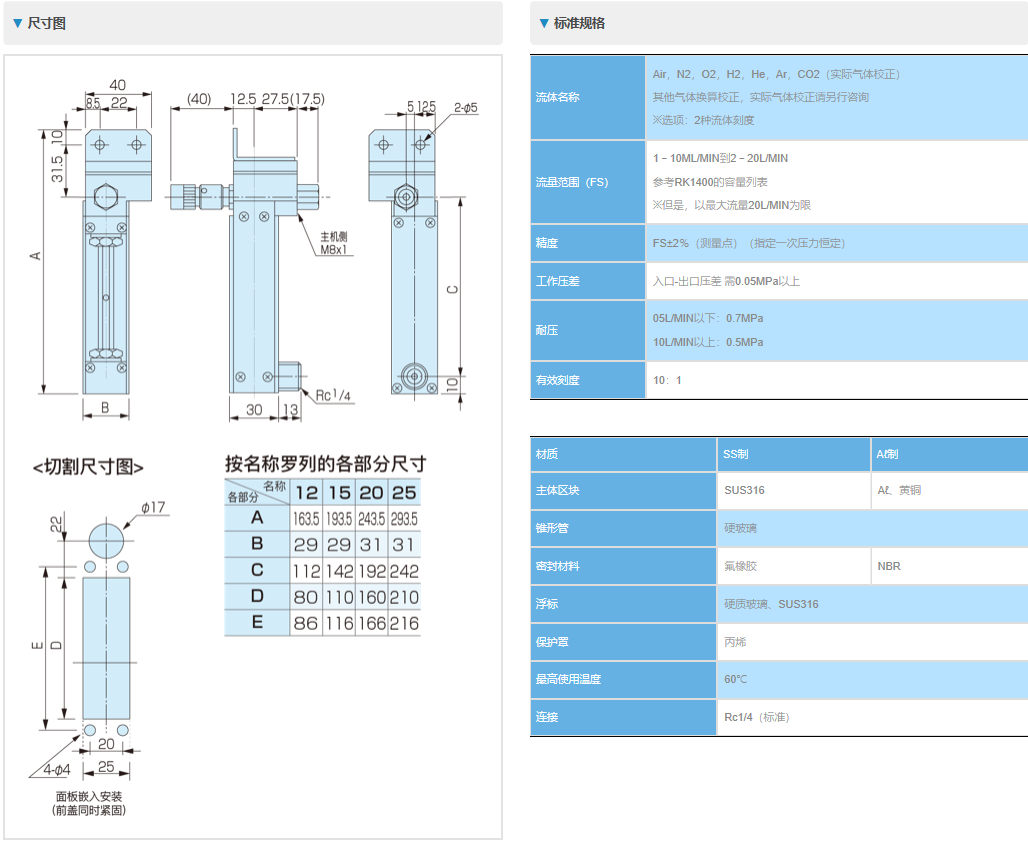Image resolution: width=1028 pixels, height=844 pixels.
Task: Click the 242 value in row C
Action: (404, 571)
